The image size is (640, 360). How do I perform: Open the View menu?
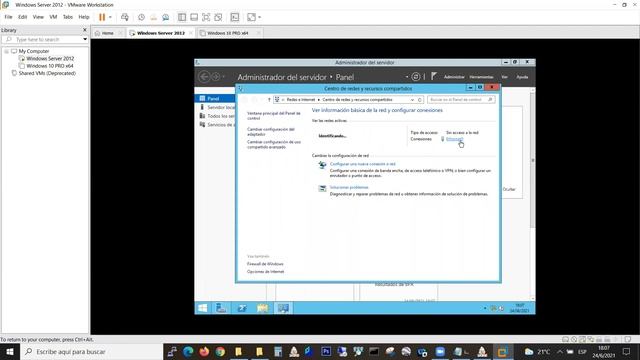[38, 17]
